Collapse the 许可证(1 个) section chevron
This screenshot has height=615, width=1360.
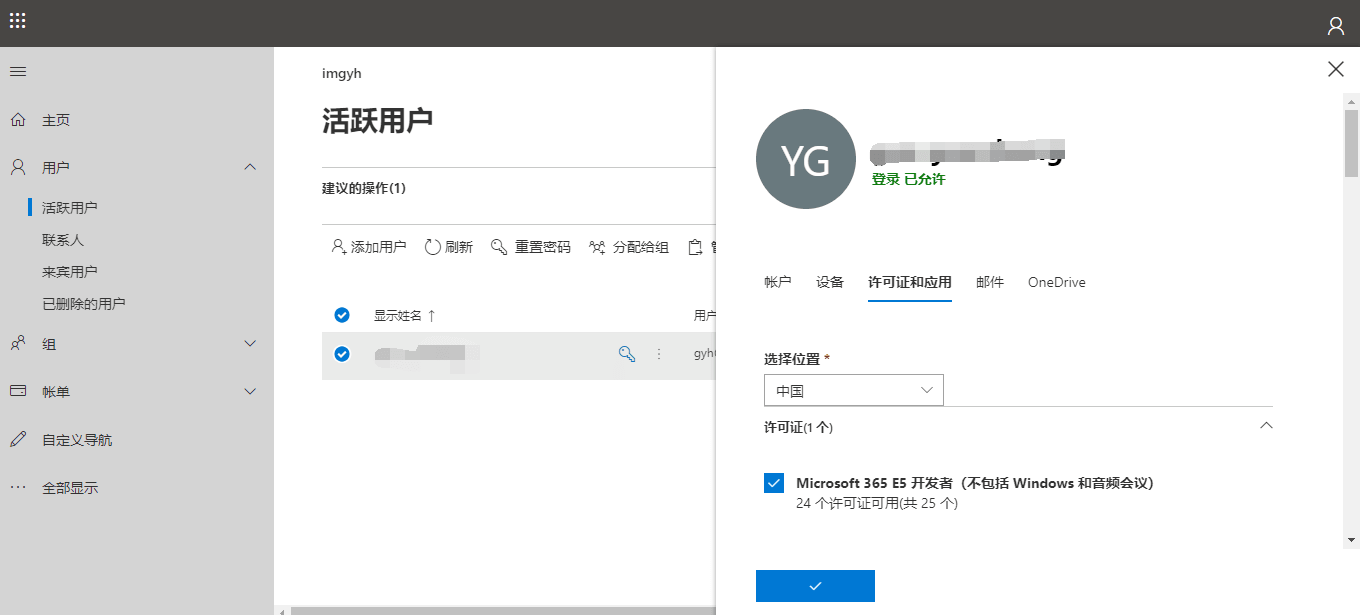1266,426
